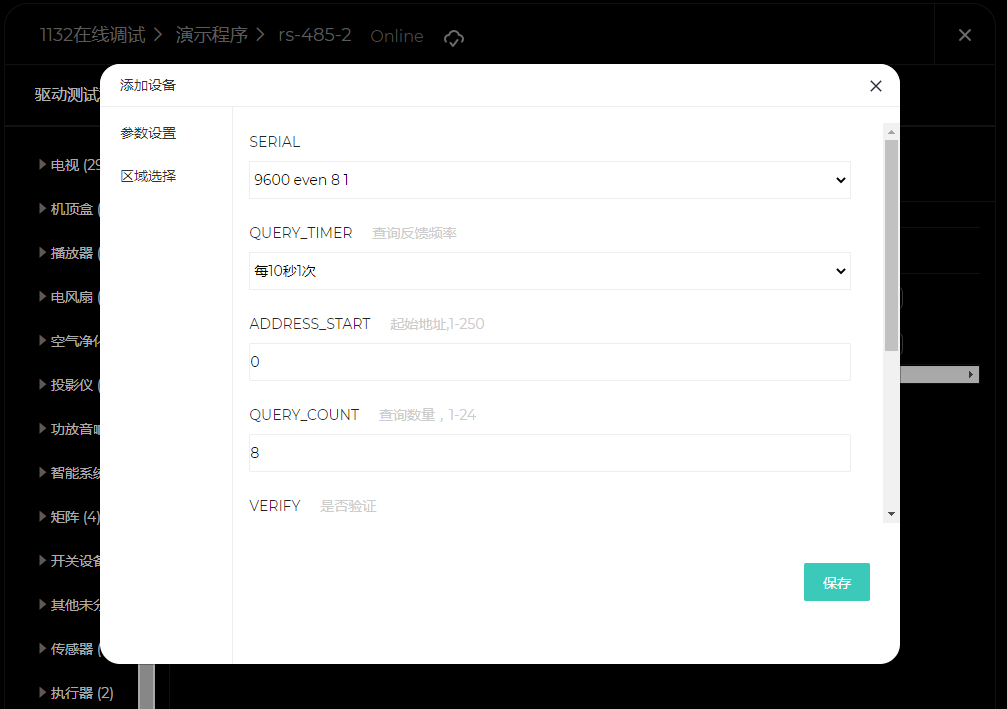Click the dialog vertical scrollbar thumb
The height and width of the screenshot is (709, 1007).
(891, 245)
